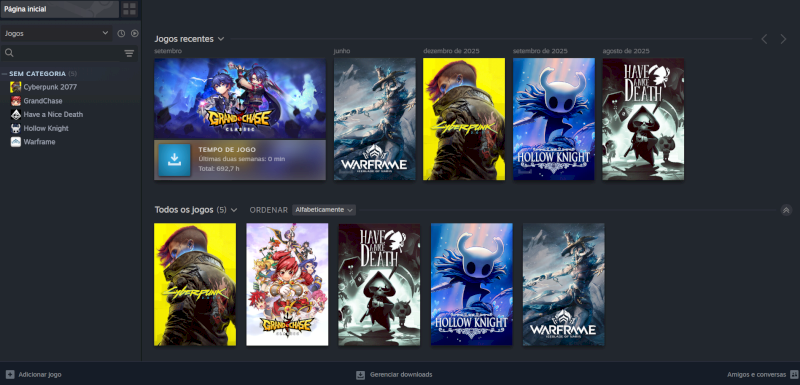800x385 pixels.
Task: Go to Página inicial
Action: pyautogui.click(x=60, y=9)
